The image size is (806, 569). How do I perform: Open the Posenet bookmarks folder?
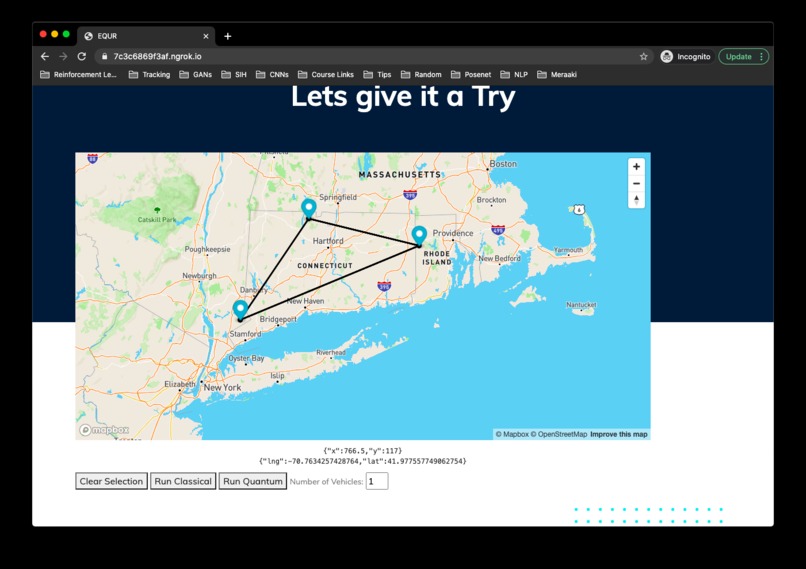pos(471,75)
